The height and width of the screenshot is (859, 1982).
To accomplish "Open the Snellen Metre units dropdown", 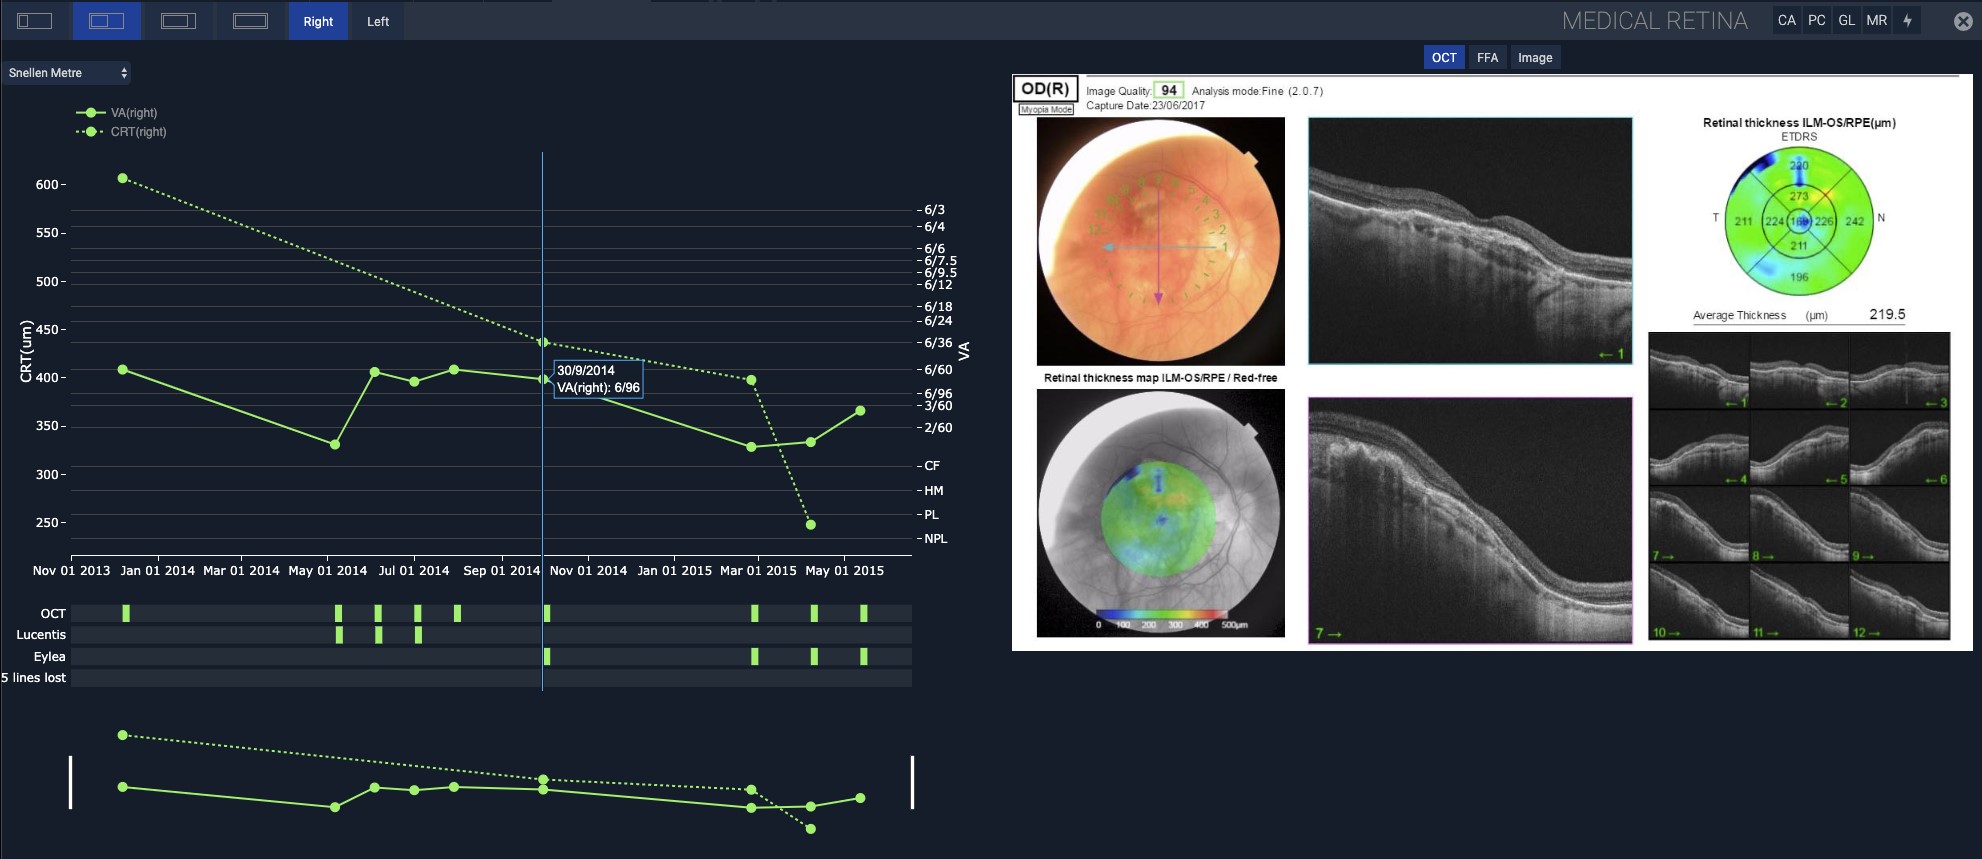I will coord(67,73).
